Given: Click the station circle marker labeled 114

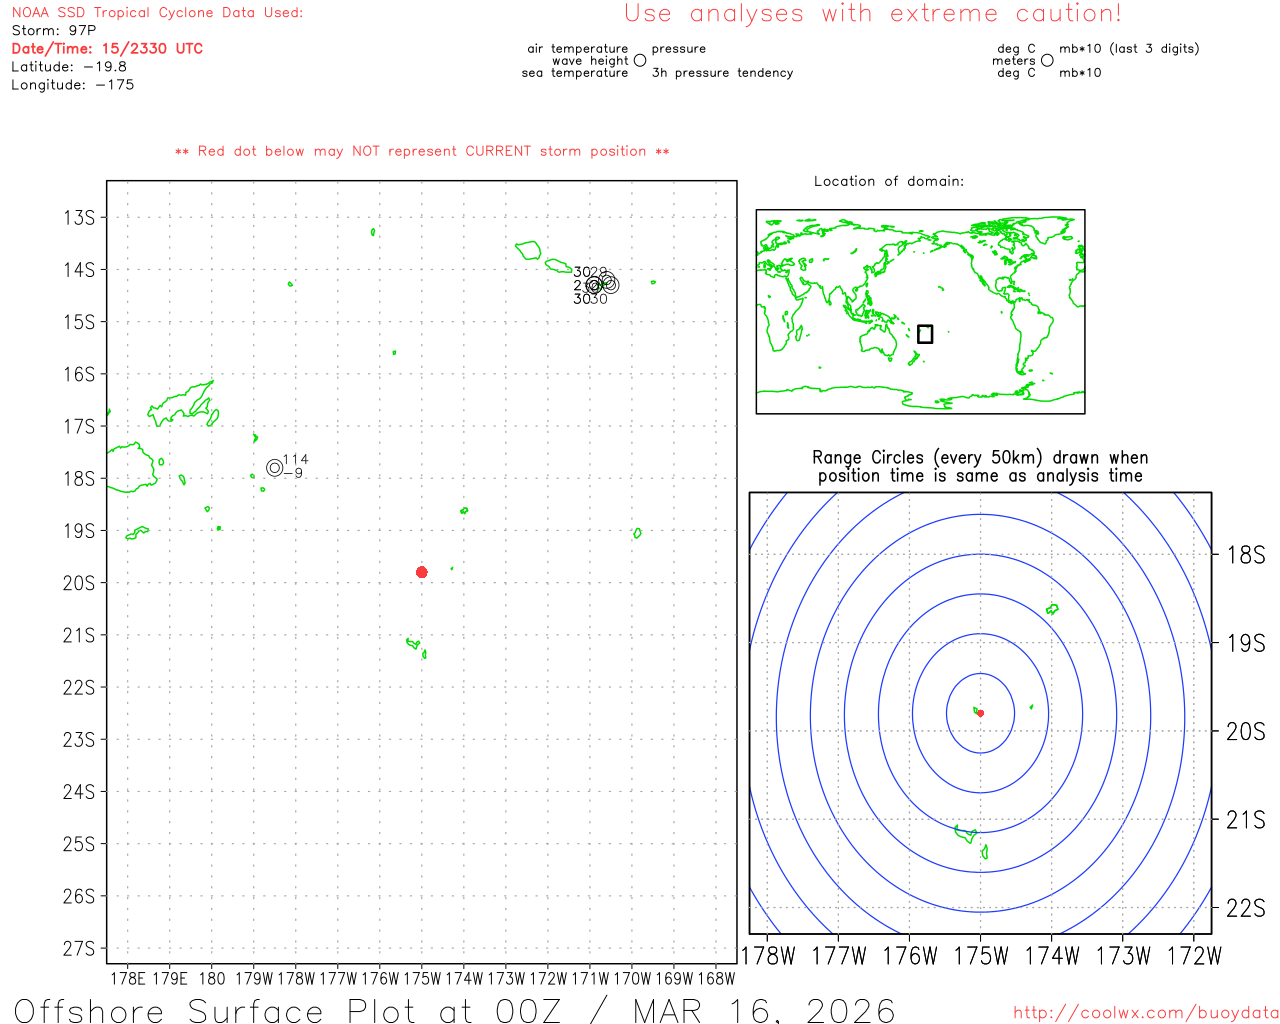Looking at the screenshot, I should 275,467.
